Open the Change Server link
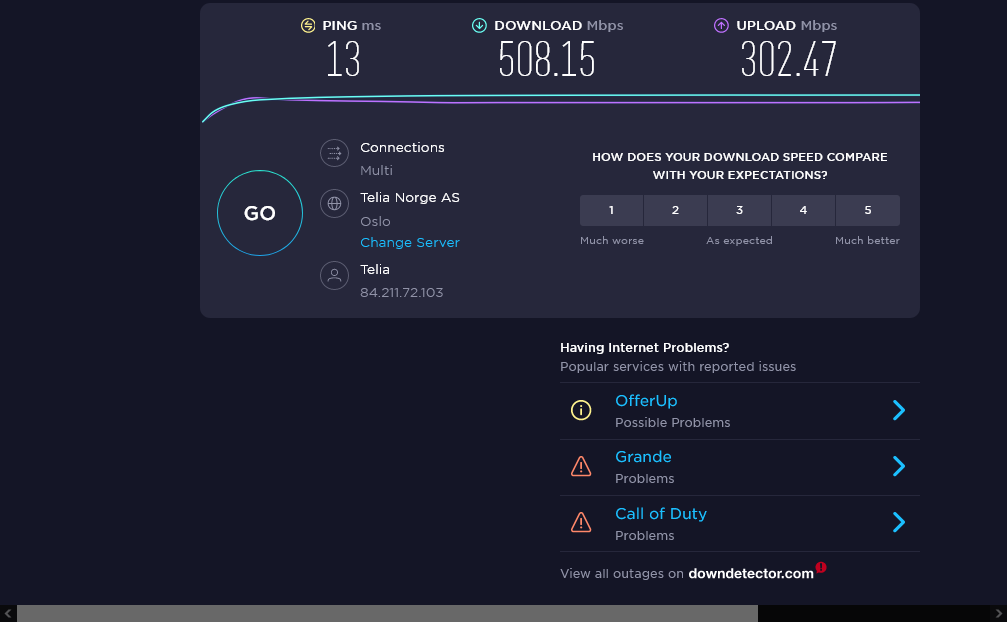Screen dimensions: 1007x622 [x=410, y=243]
